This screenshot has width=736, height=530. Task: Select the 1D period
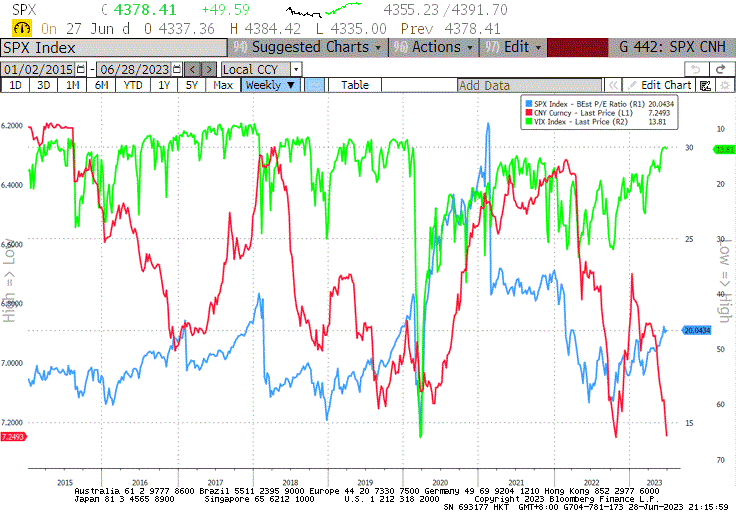click(x=15, y=85)
